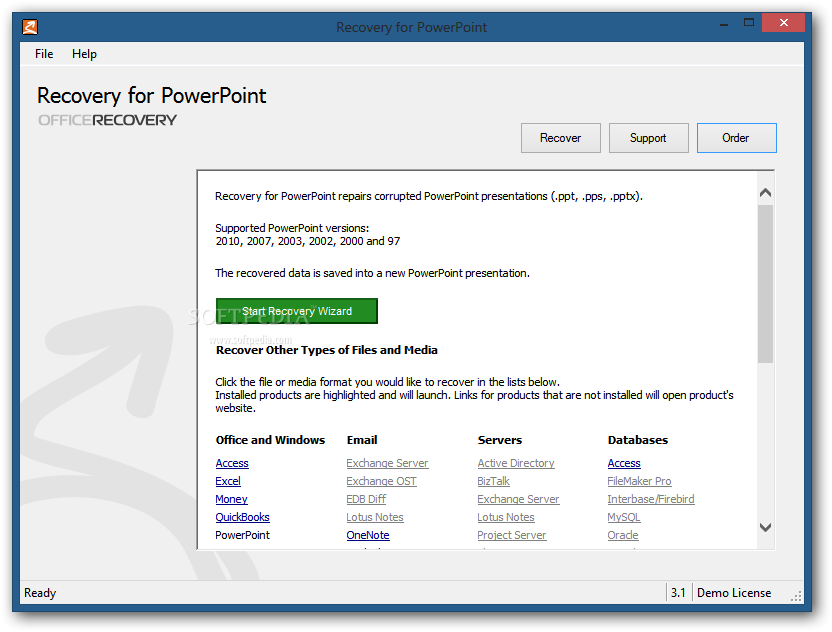Screen dimensions: 832x632
Task: Close the Recovery for PowerPoint window
Action: coord(784,23)
